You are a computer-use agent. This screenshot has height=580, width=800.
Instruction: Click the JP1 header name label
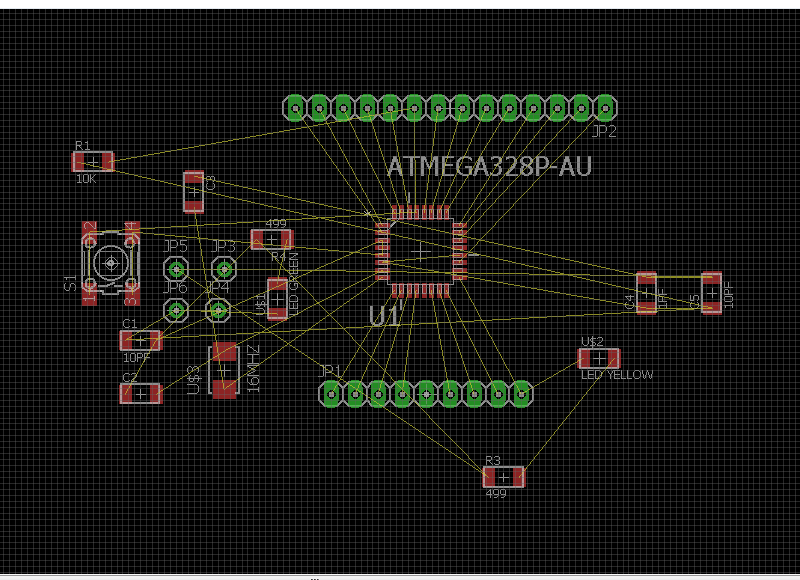click(329, 370)
